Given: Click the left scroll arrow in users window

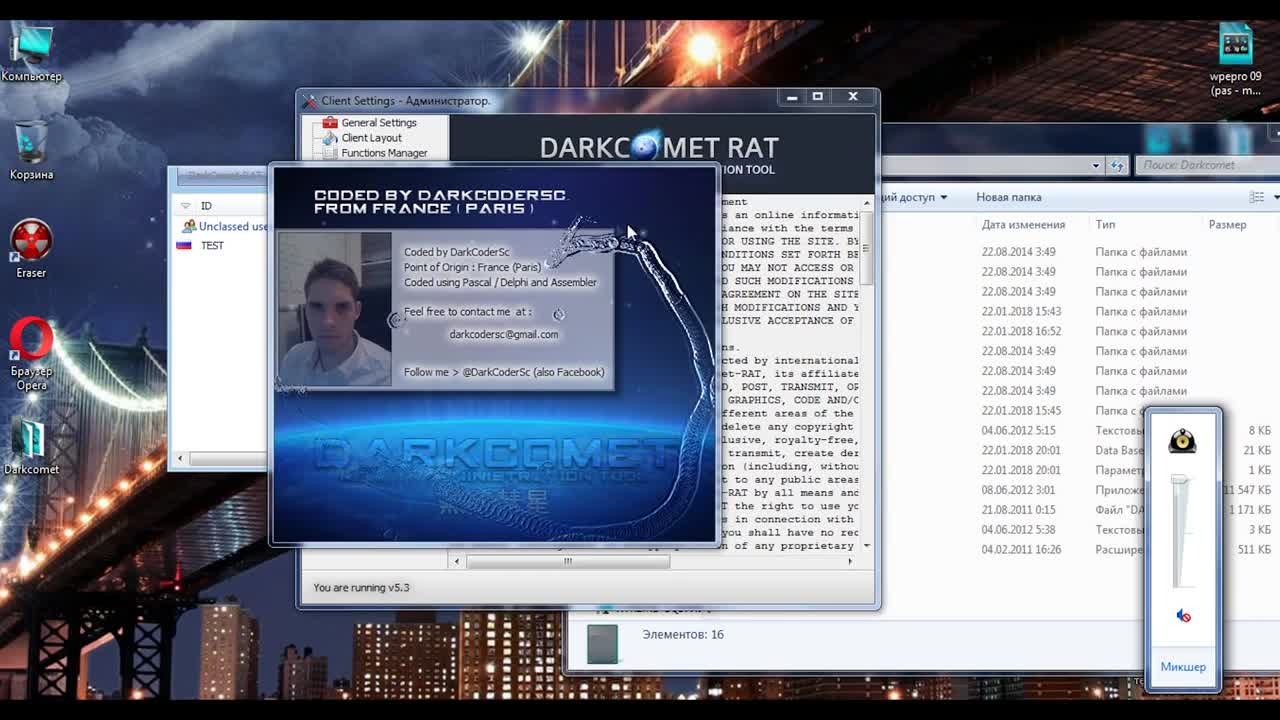Looking at the screenshot, I should pos(181,459).
